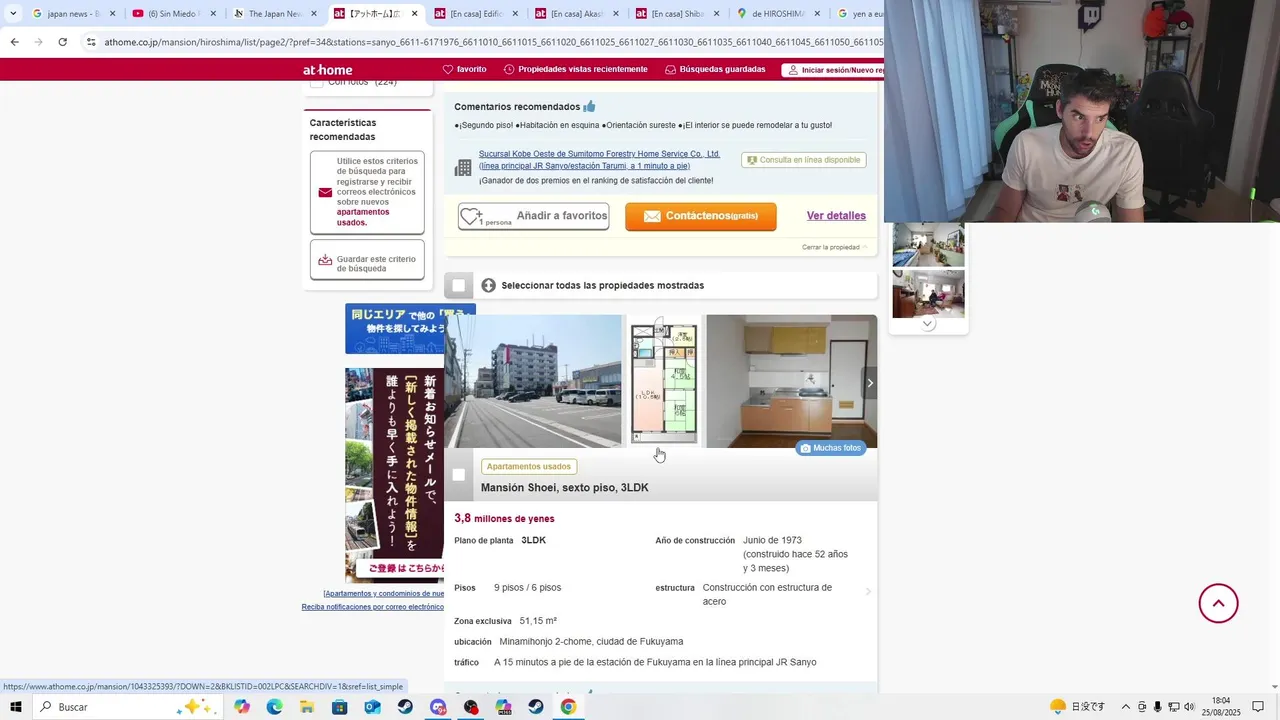Click the microphone tray icon

point(1158,707)
